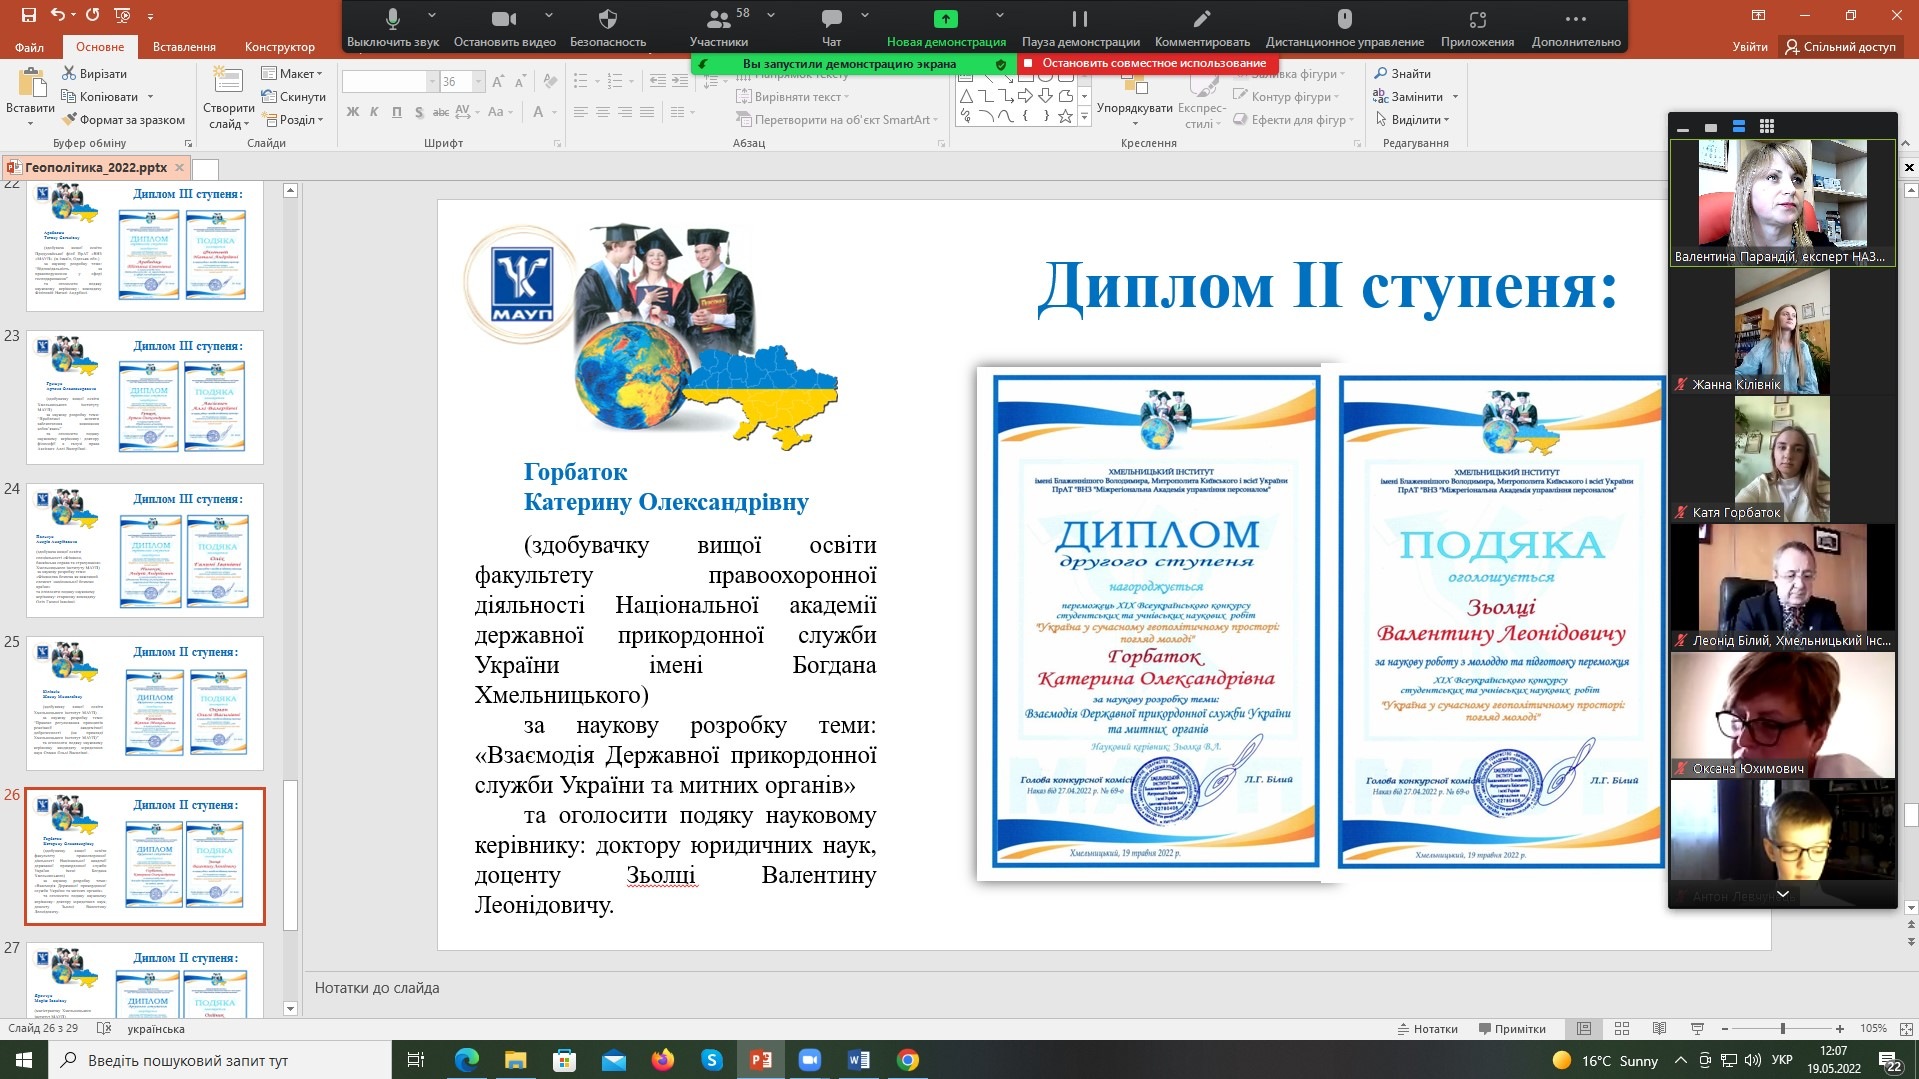
Task: Open the Participants panel in Zoom
Action: pos(718,20)
